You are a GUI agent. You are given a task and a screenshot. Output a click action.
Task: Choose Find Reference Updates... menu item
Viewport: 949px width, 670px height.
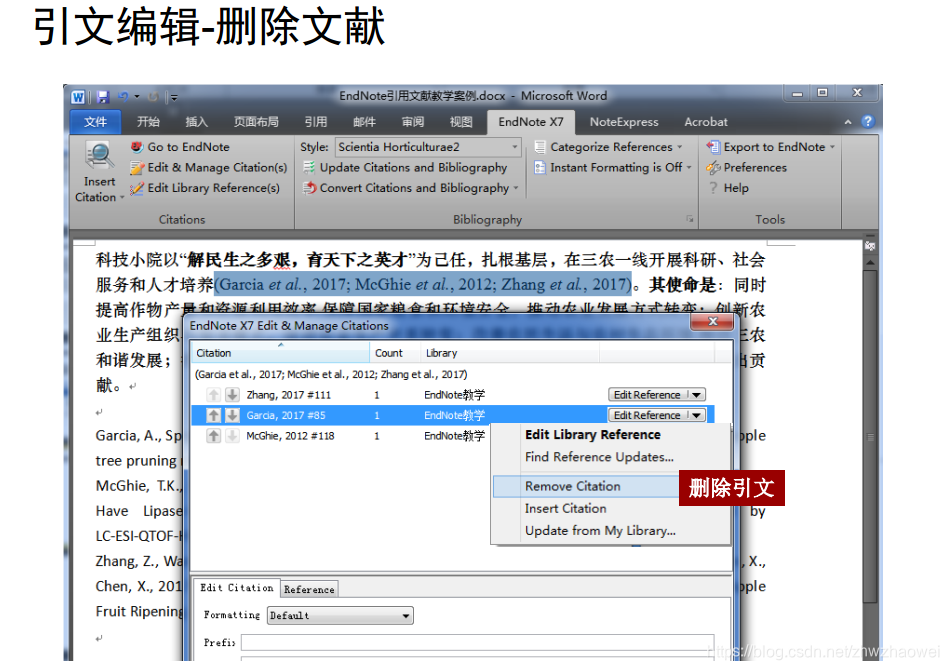pos(611,458)
